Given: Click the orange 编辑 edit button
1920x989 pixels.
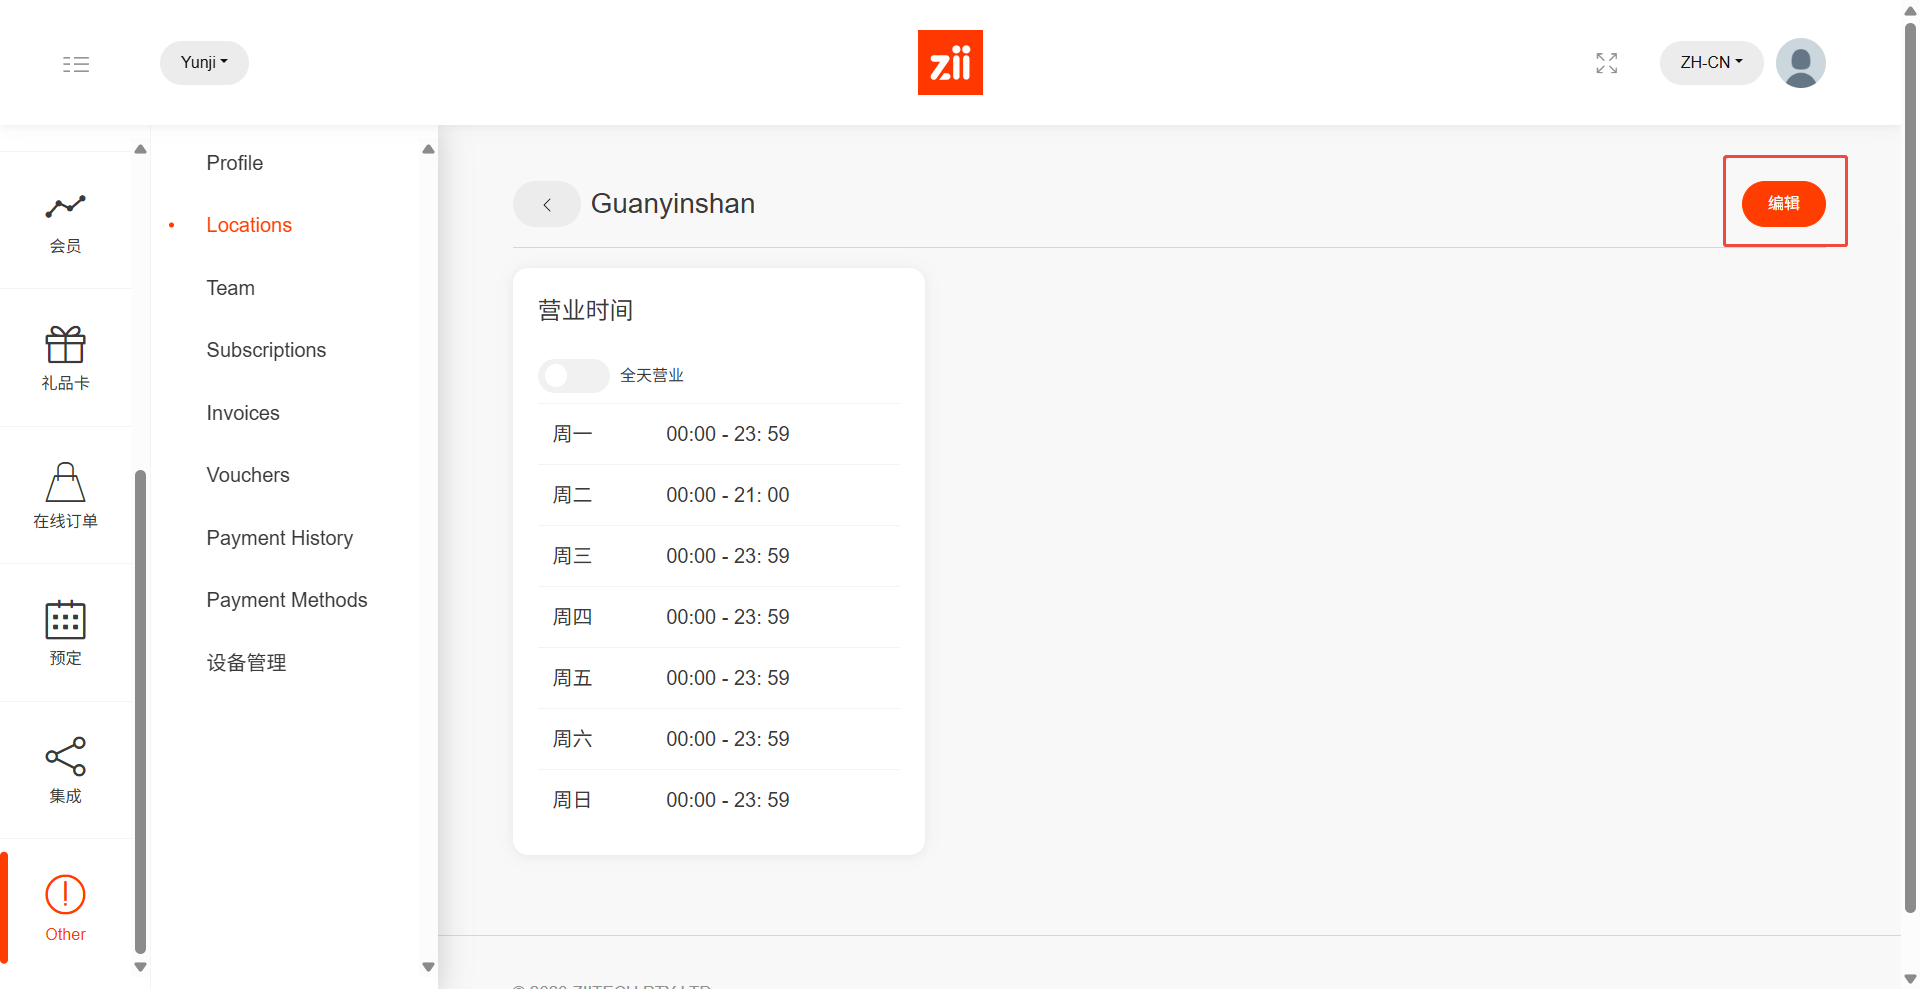Looking at the screenshot, I should pyautogui.click(x=1783, y=204).
